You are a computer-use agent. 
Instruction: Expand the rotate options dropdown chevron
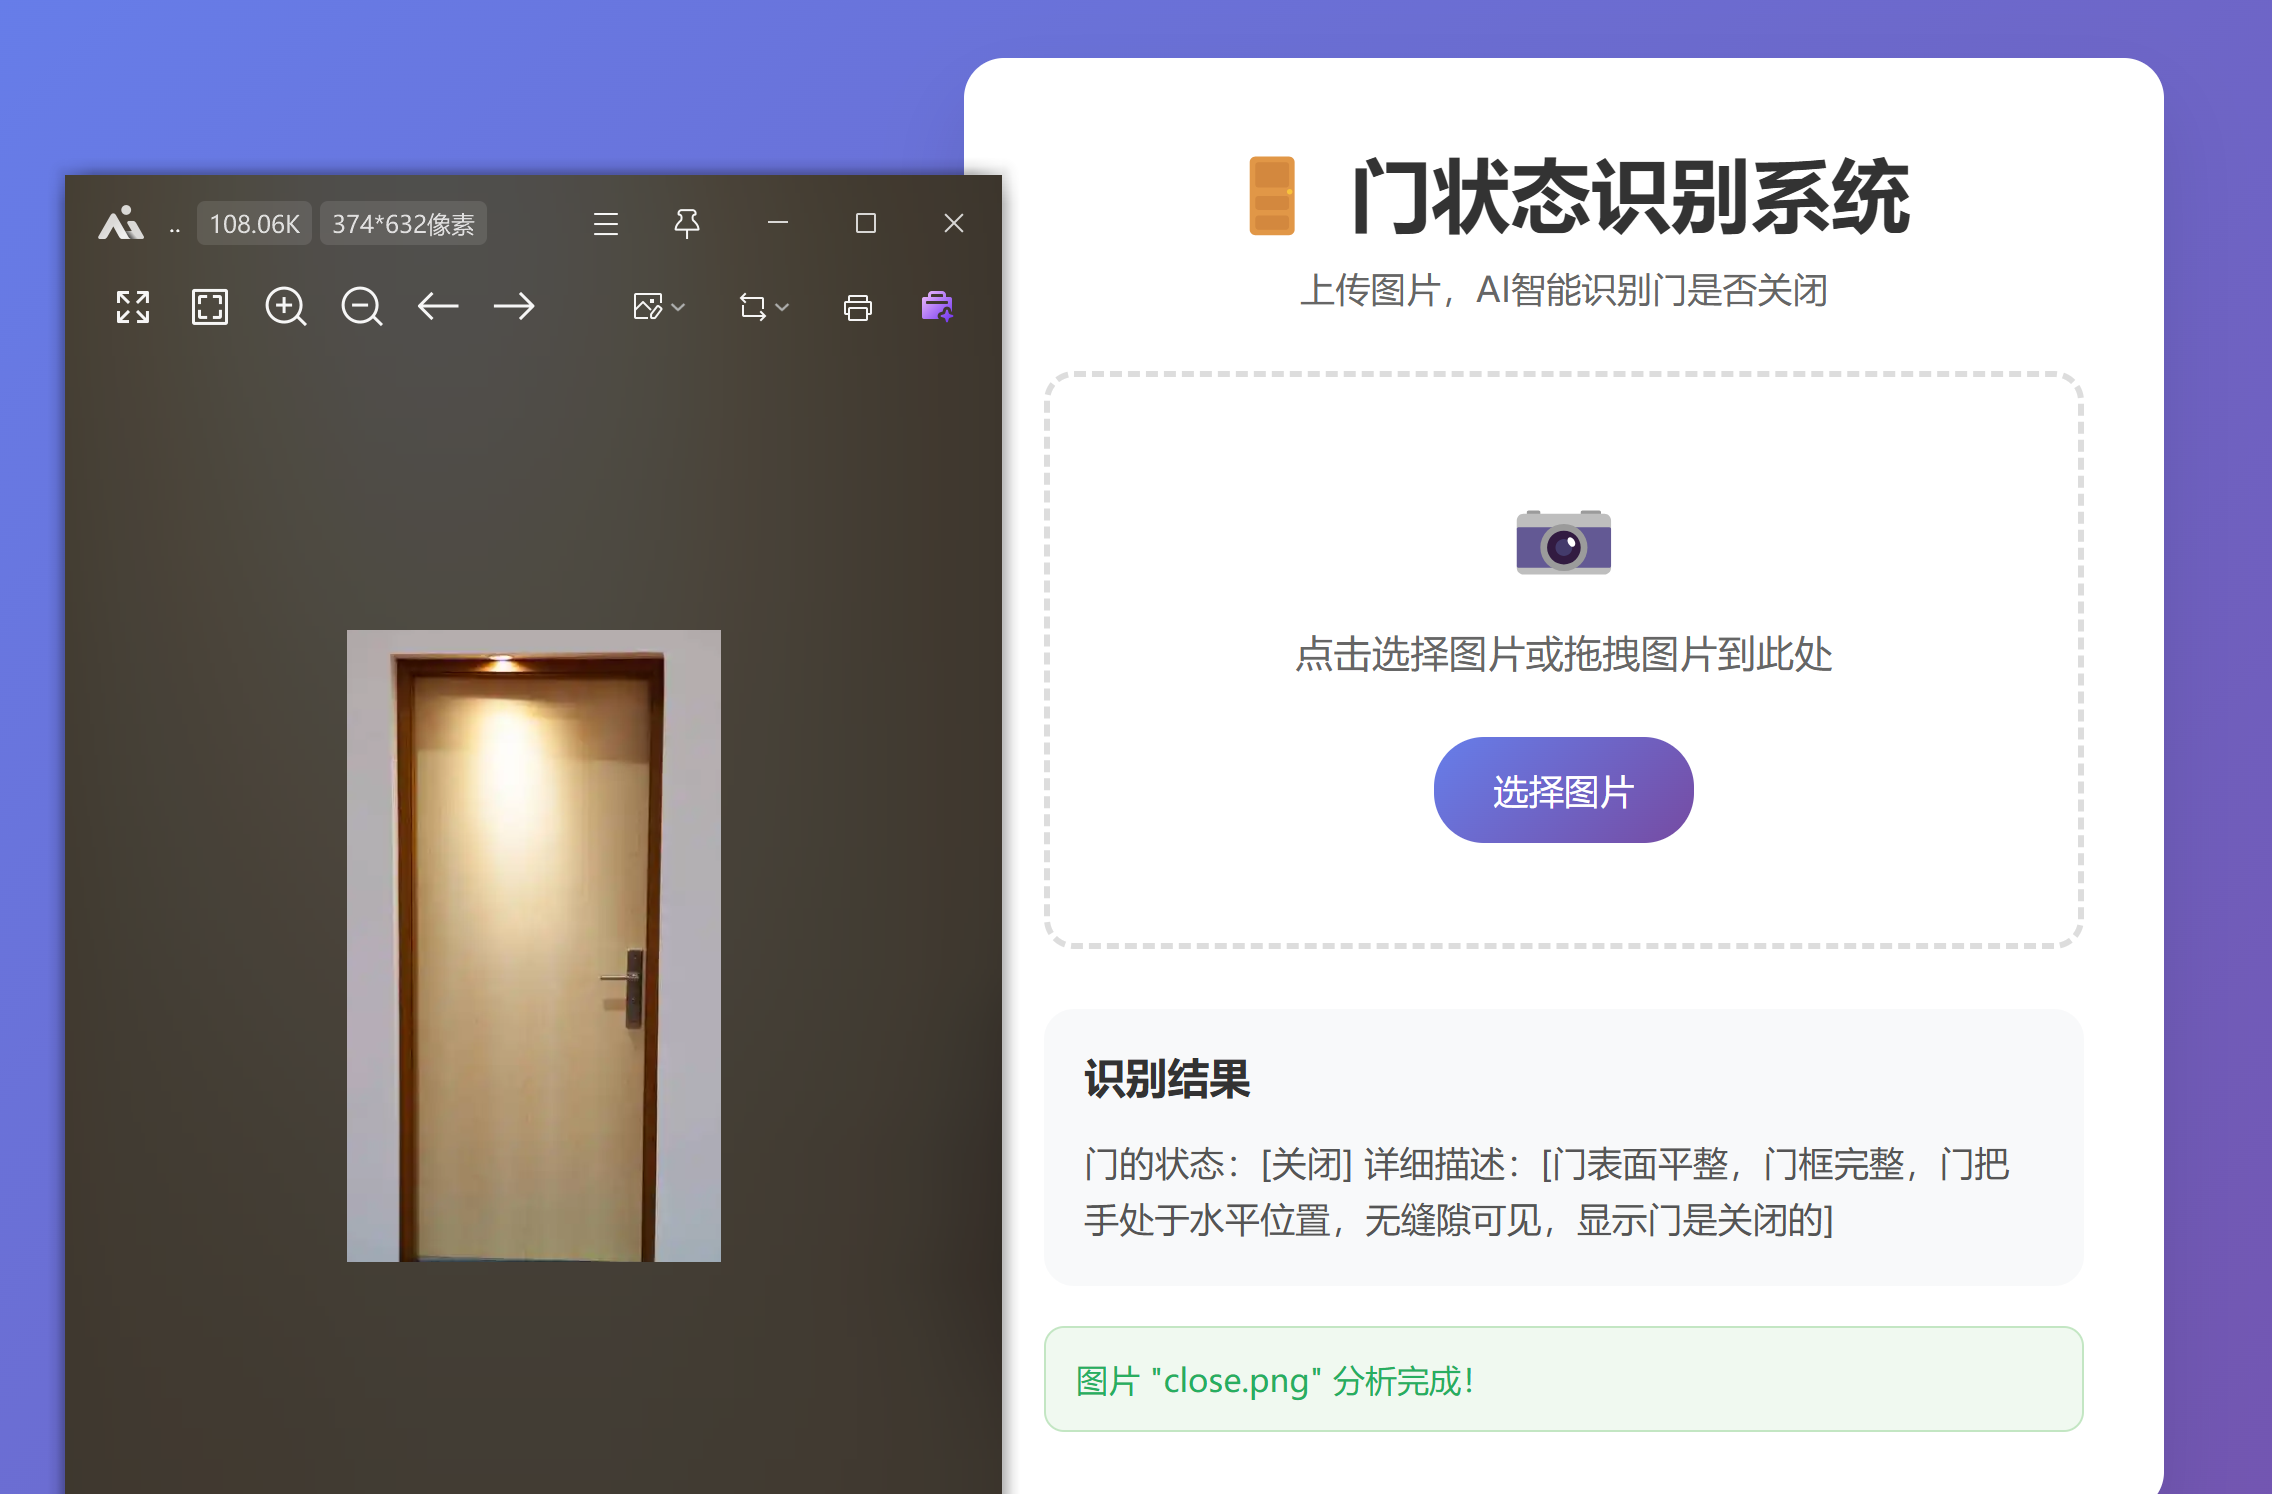tap(783, 307)
